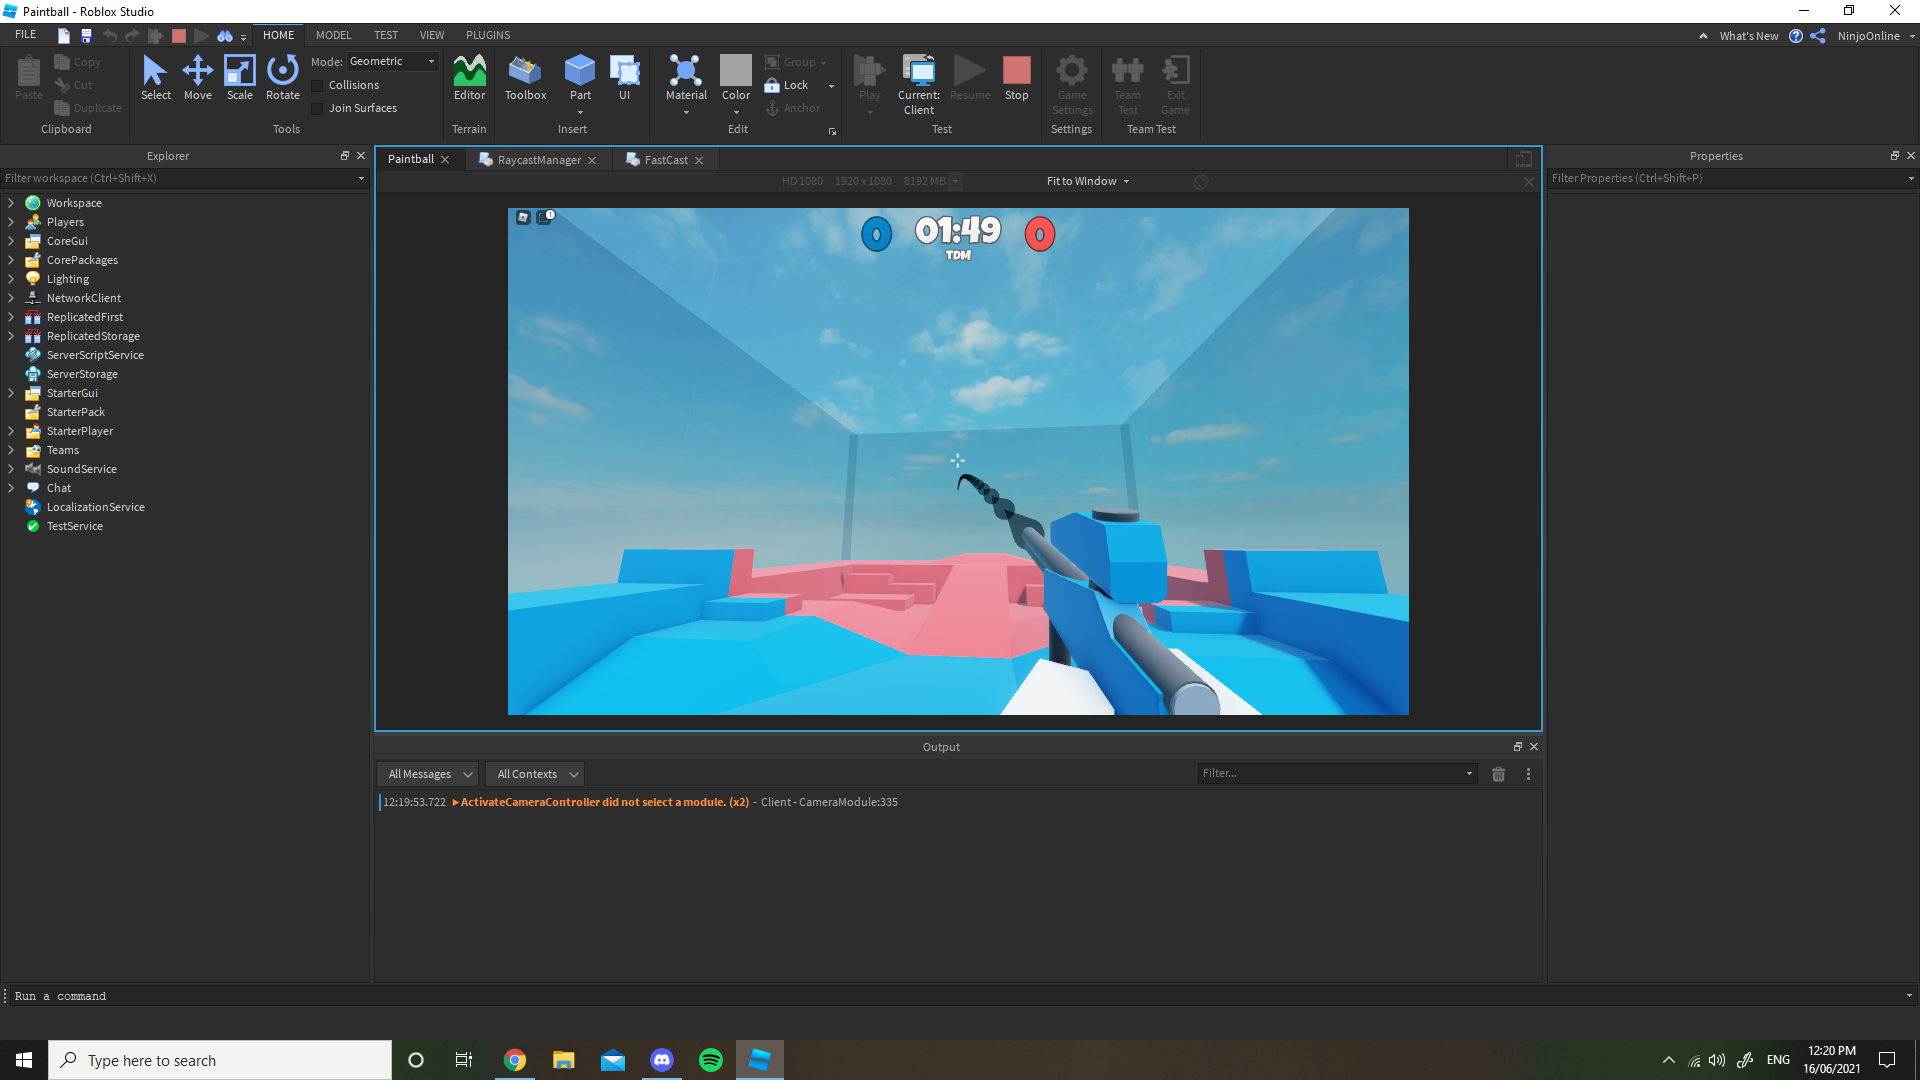
Task: Open Chrome from the taskbar
Action: pyautogui.click(x=515, y=1060)
